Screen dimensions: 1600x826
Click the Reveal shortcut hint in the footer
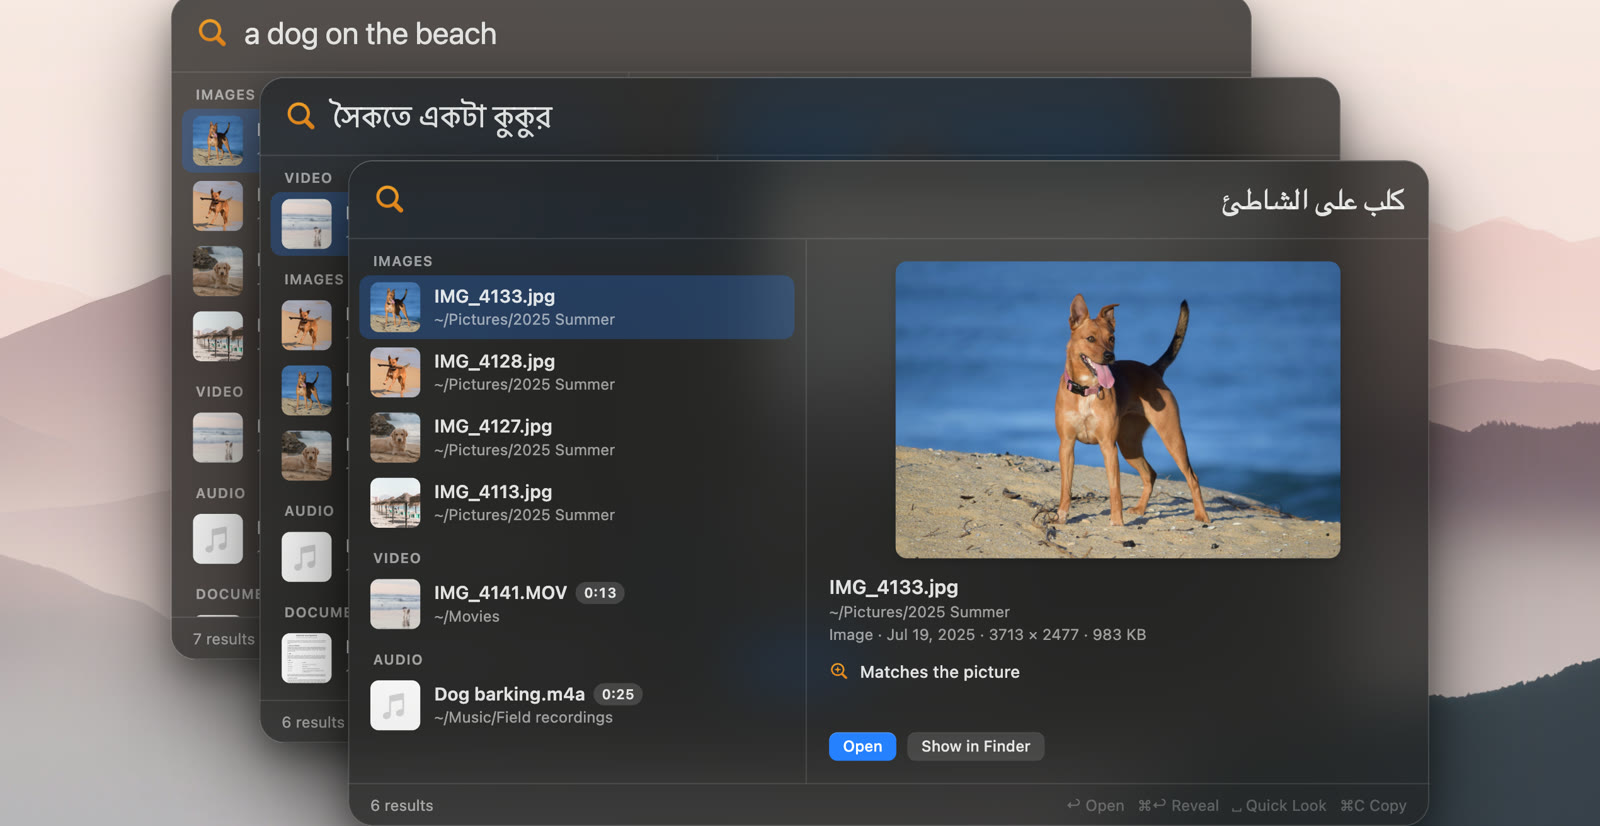point(1178,805)
